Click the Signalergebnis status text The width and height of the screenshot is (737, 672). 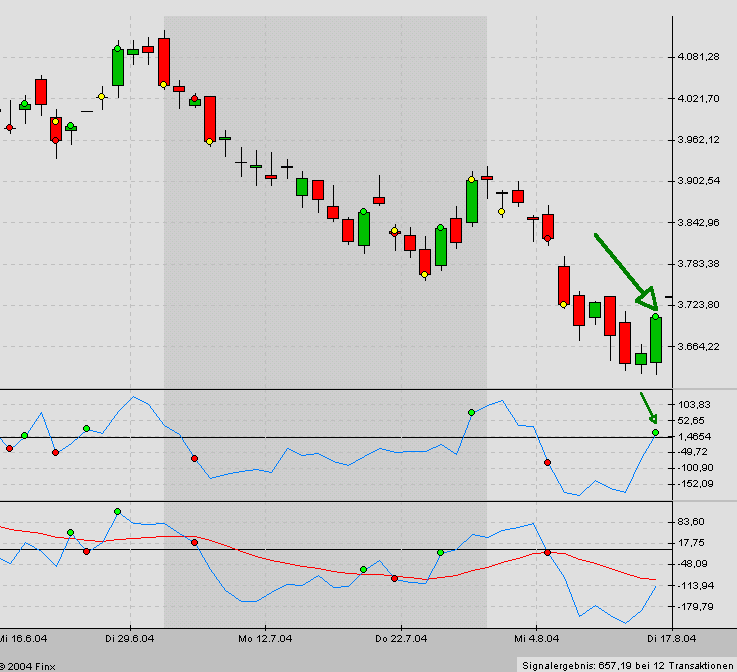click(627, 665)
